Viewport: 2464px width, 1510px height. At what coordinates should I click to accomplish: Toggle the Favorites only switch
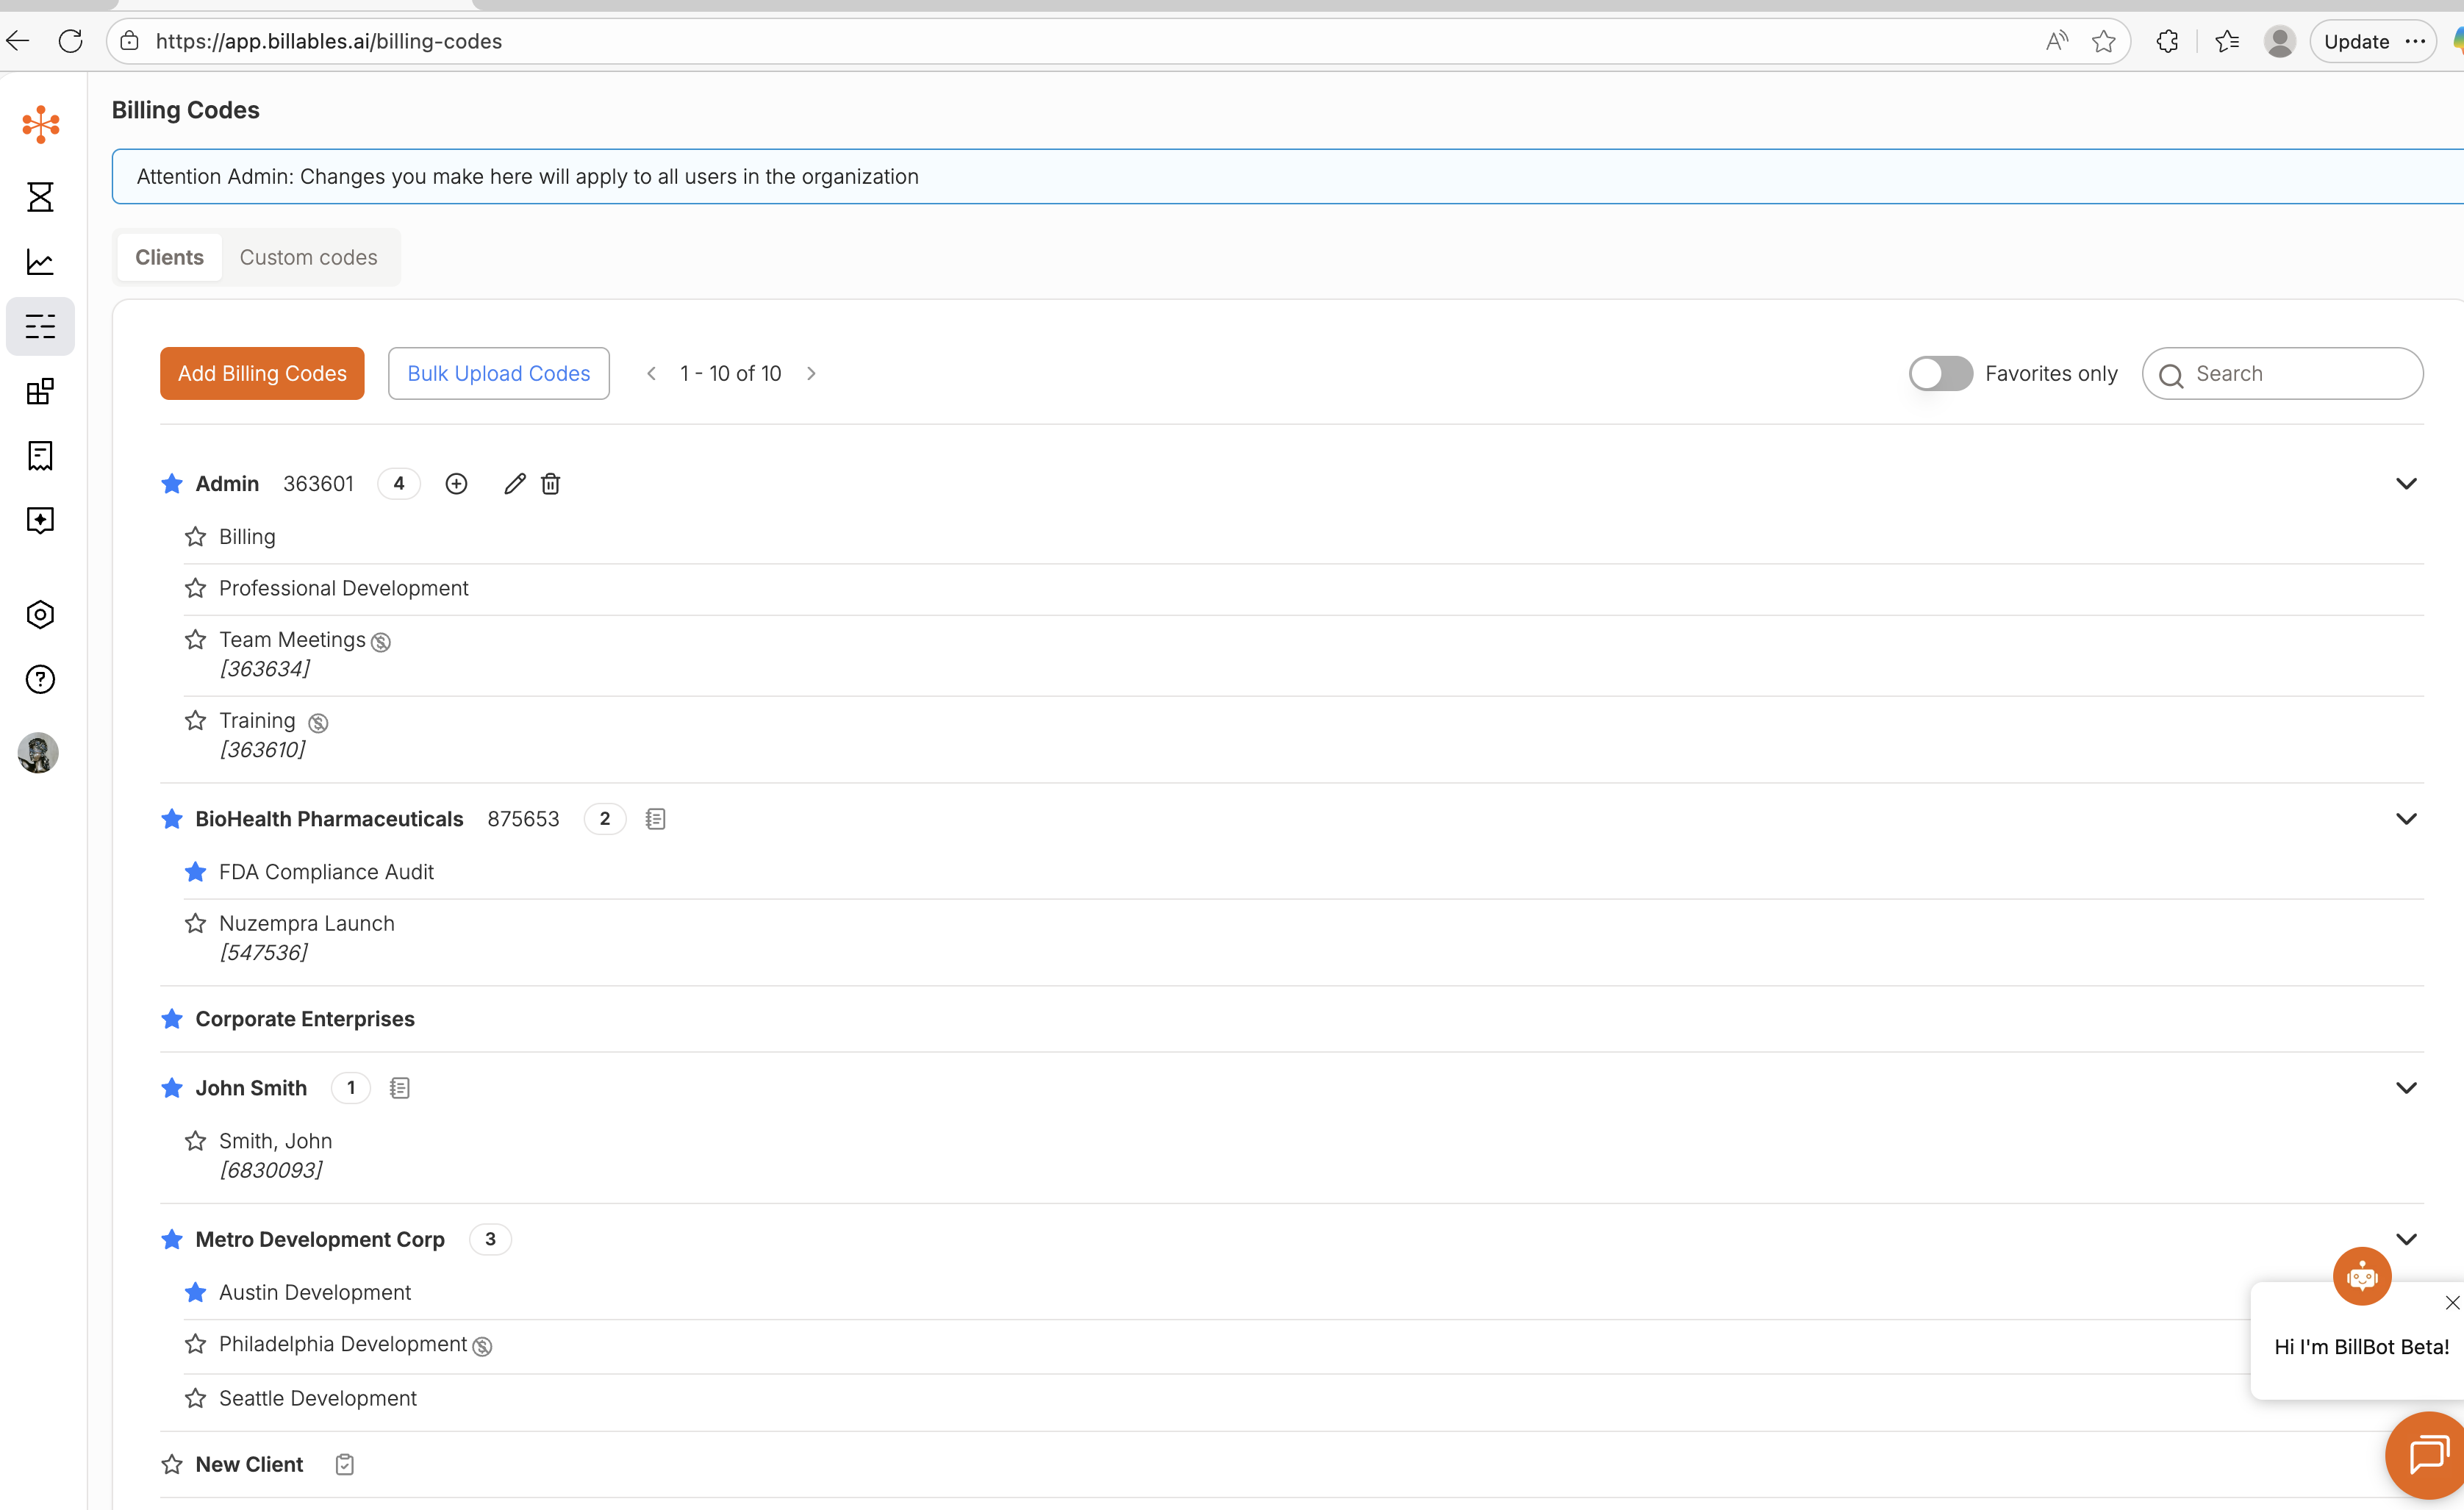(1940, 374)
